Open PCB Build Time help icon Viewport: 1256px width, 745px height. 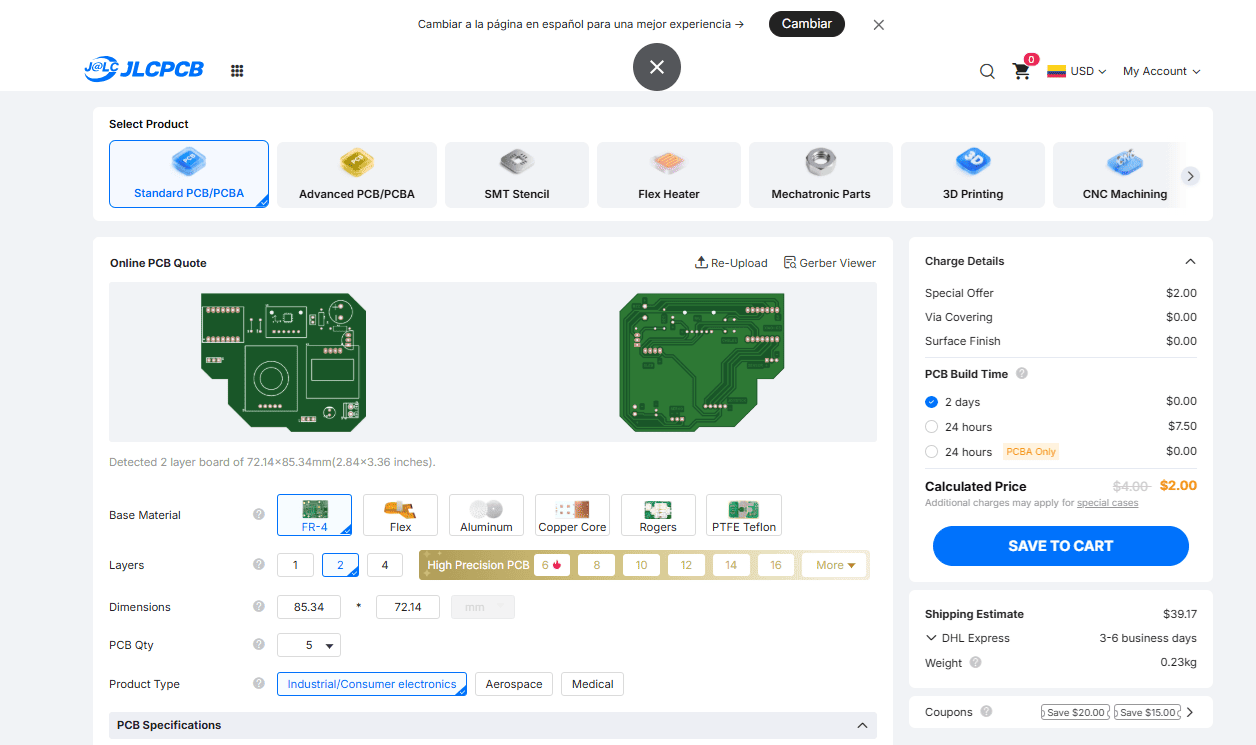point(1022,373)
